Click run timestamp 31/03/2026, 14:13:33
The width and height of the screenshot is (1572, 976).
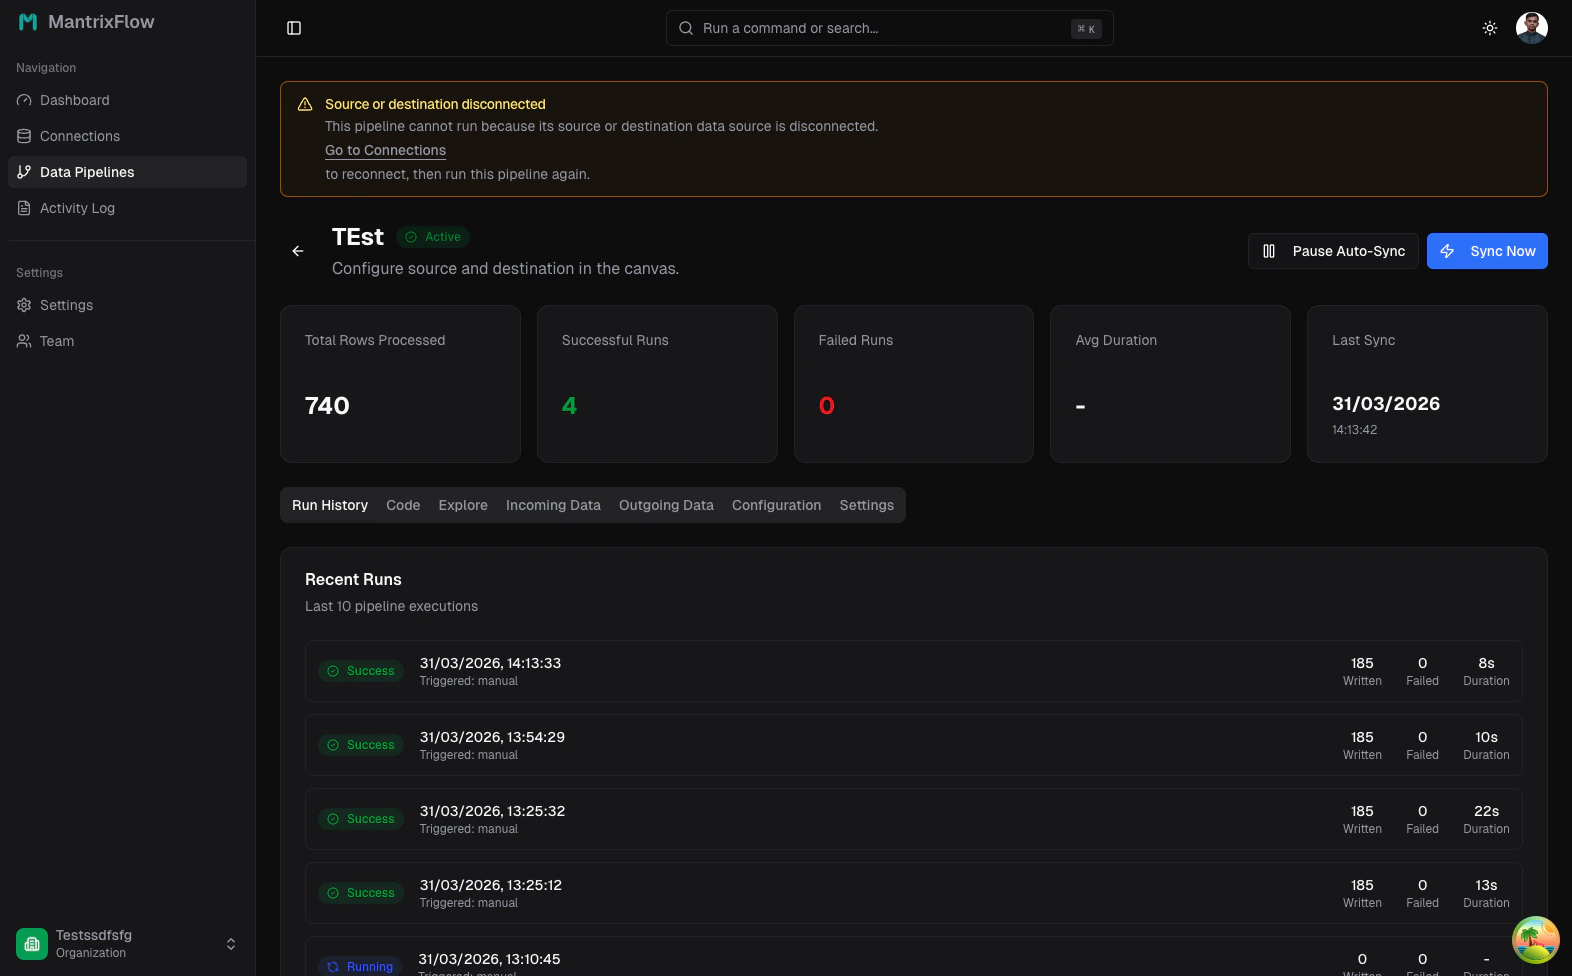(x=490, y=663)
